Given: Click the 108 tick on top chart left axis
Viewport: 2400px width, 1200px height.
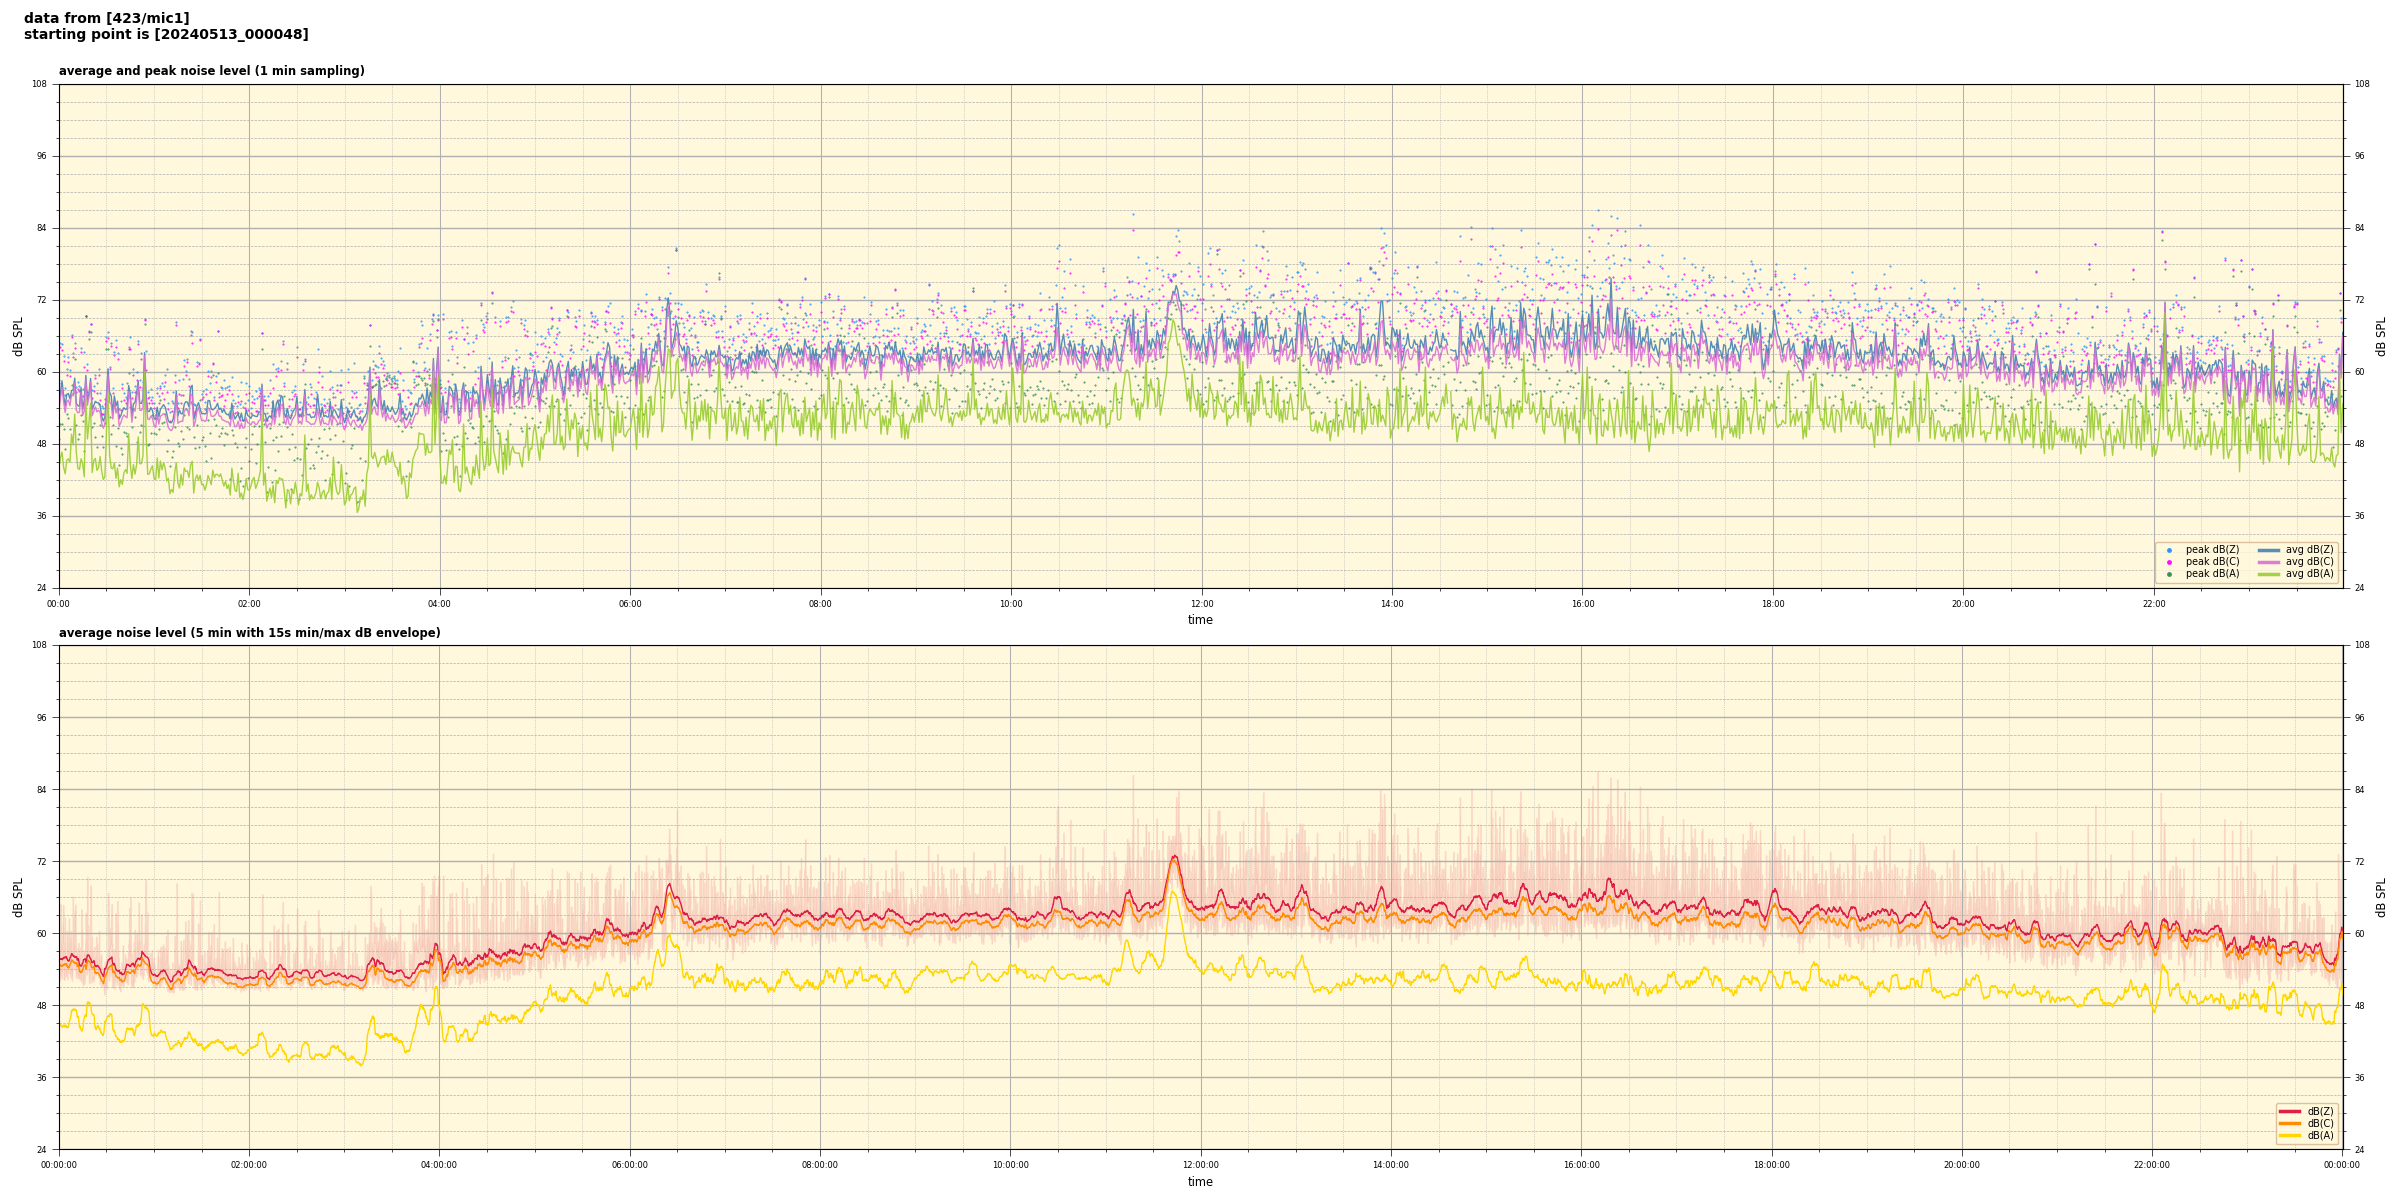Looking at the screenshot, I should (39, 84).
